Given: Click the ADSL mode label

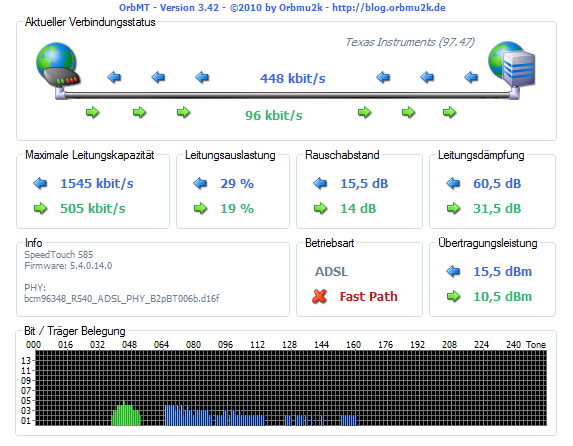Looking at the screenshot, I should [331, 272].
